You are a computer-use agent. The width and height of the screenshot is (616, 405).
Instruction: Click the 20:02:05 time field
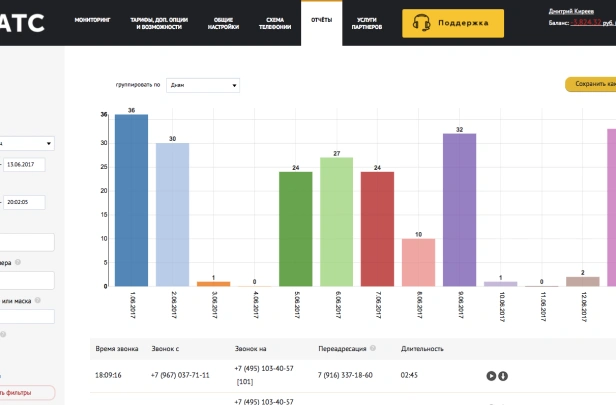click(x=24, y=202)
